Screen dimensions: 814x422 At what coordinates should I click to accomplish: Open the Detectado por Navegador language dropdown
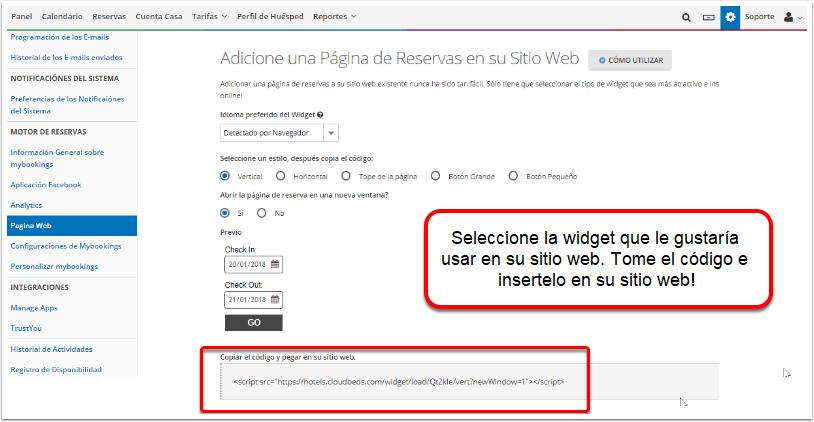coord(279,133)
